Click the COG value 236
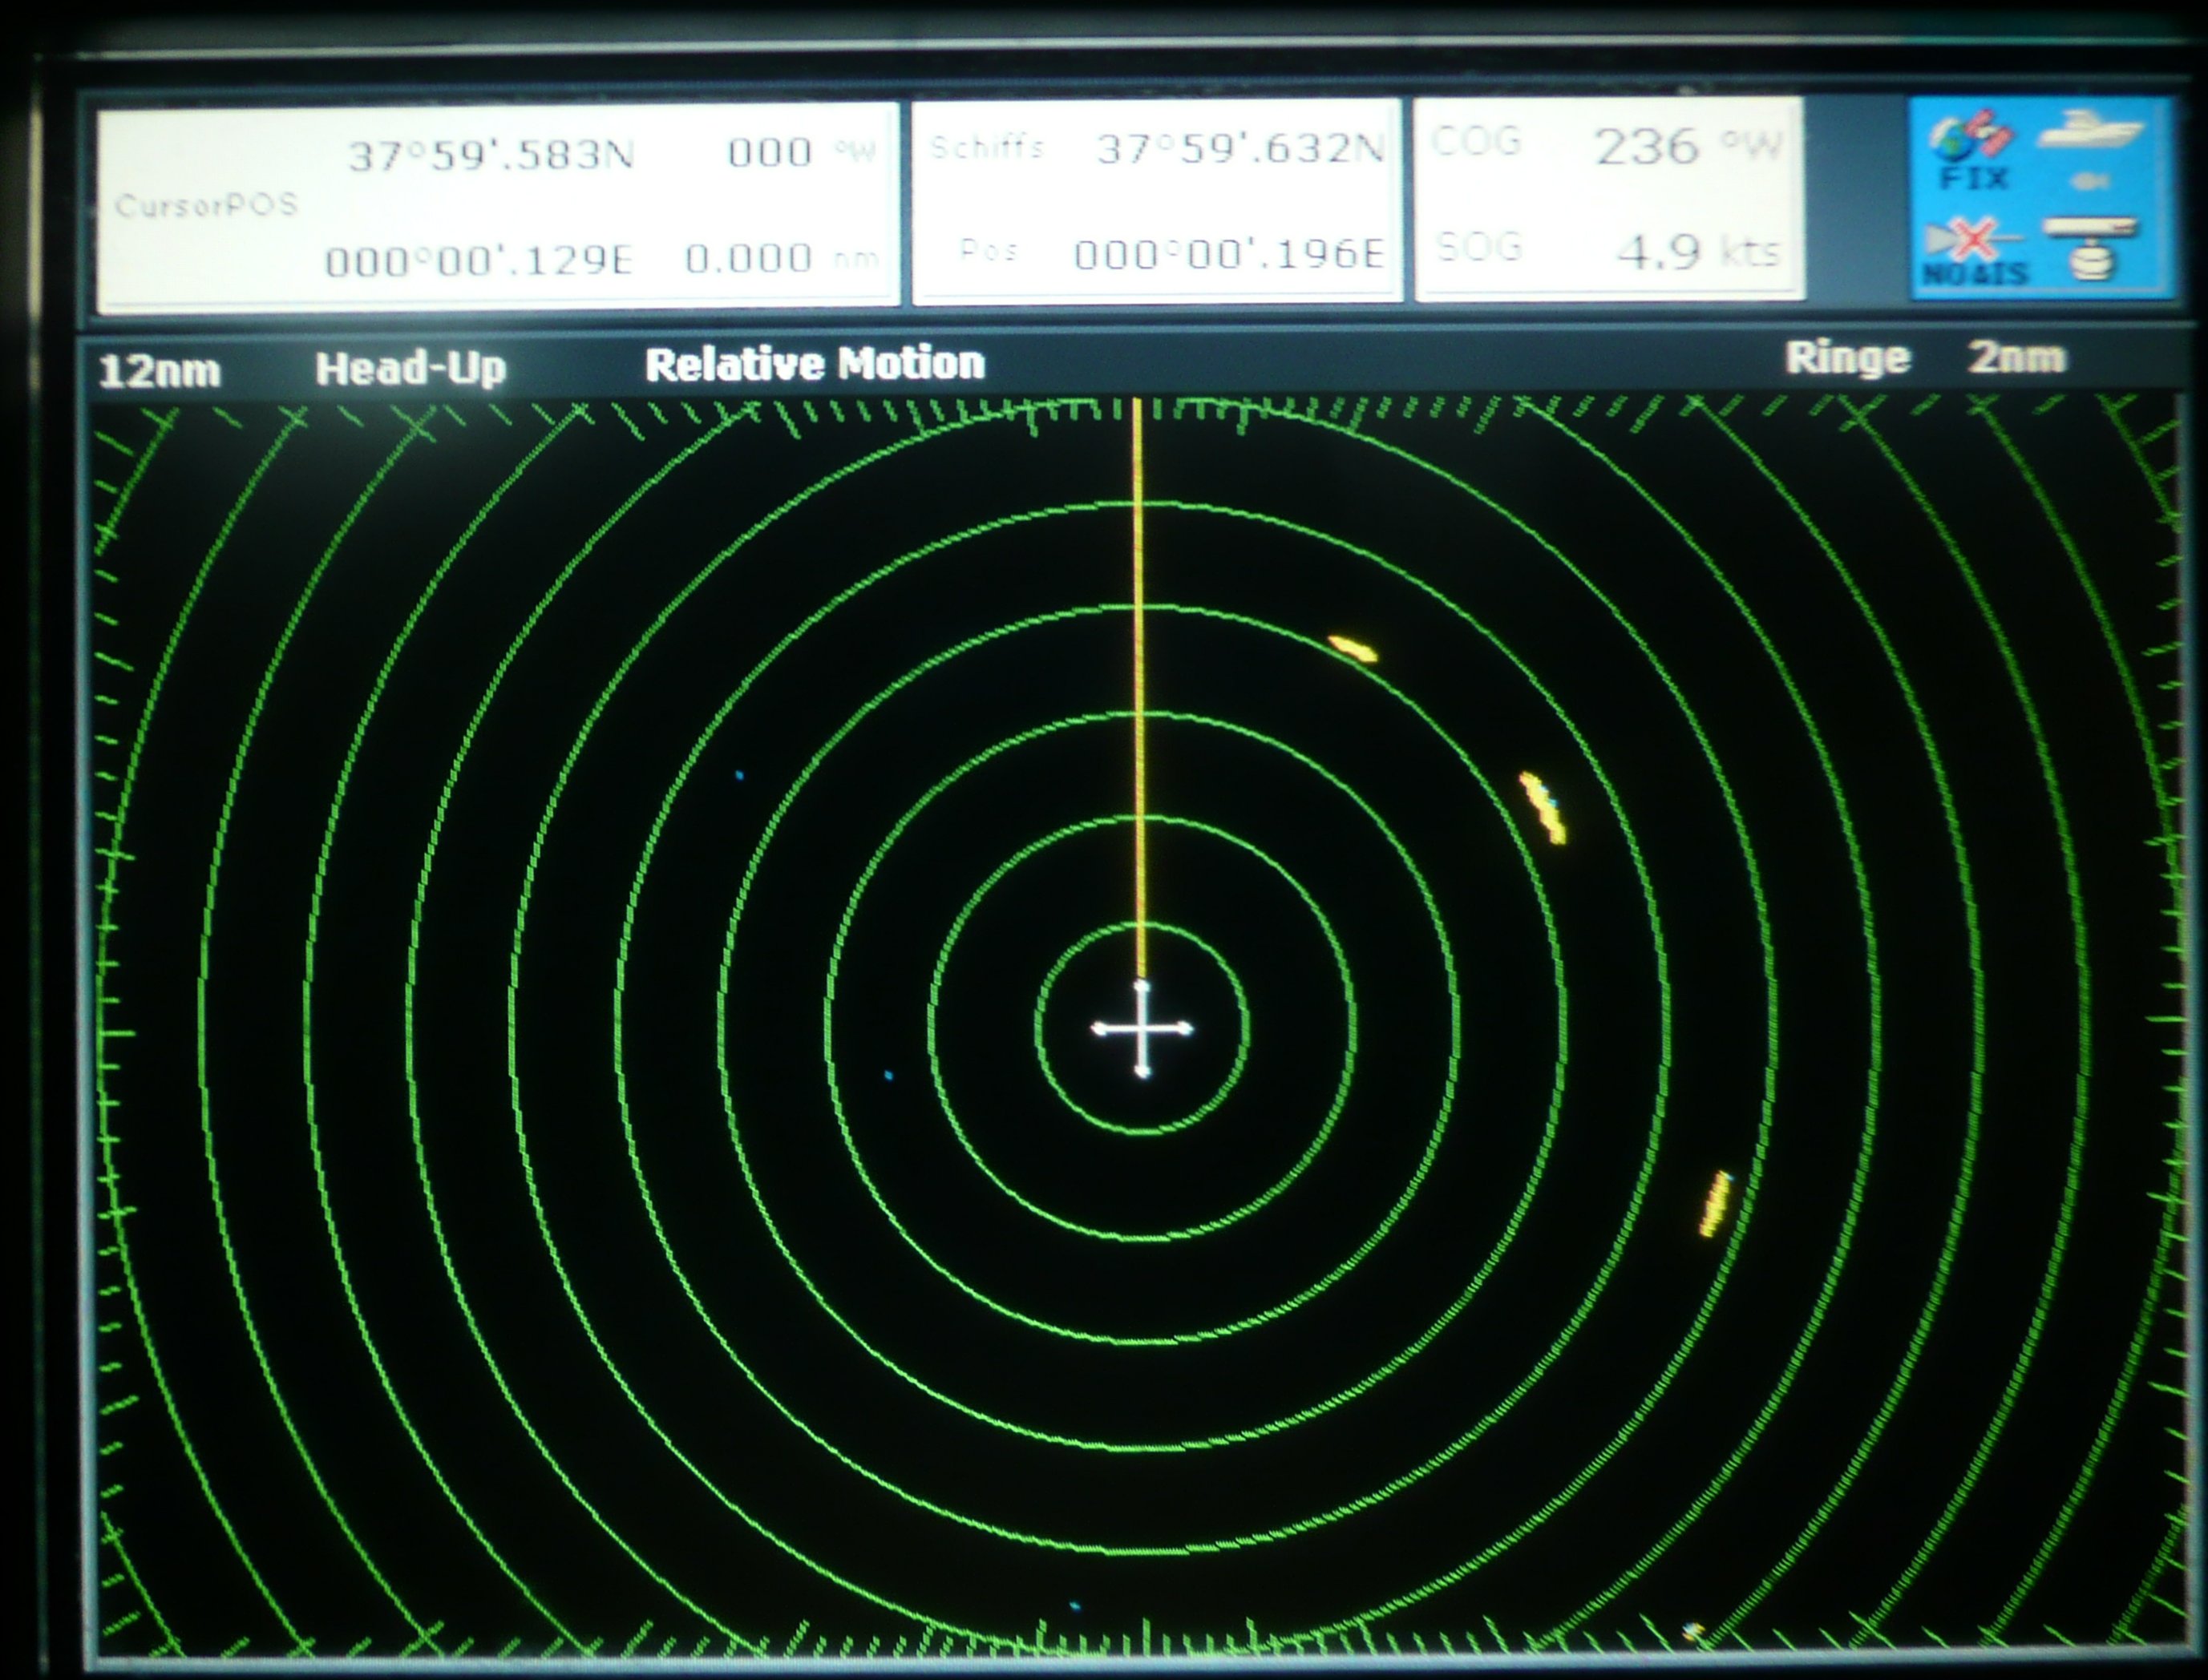 click(1646, 146)
